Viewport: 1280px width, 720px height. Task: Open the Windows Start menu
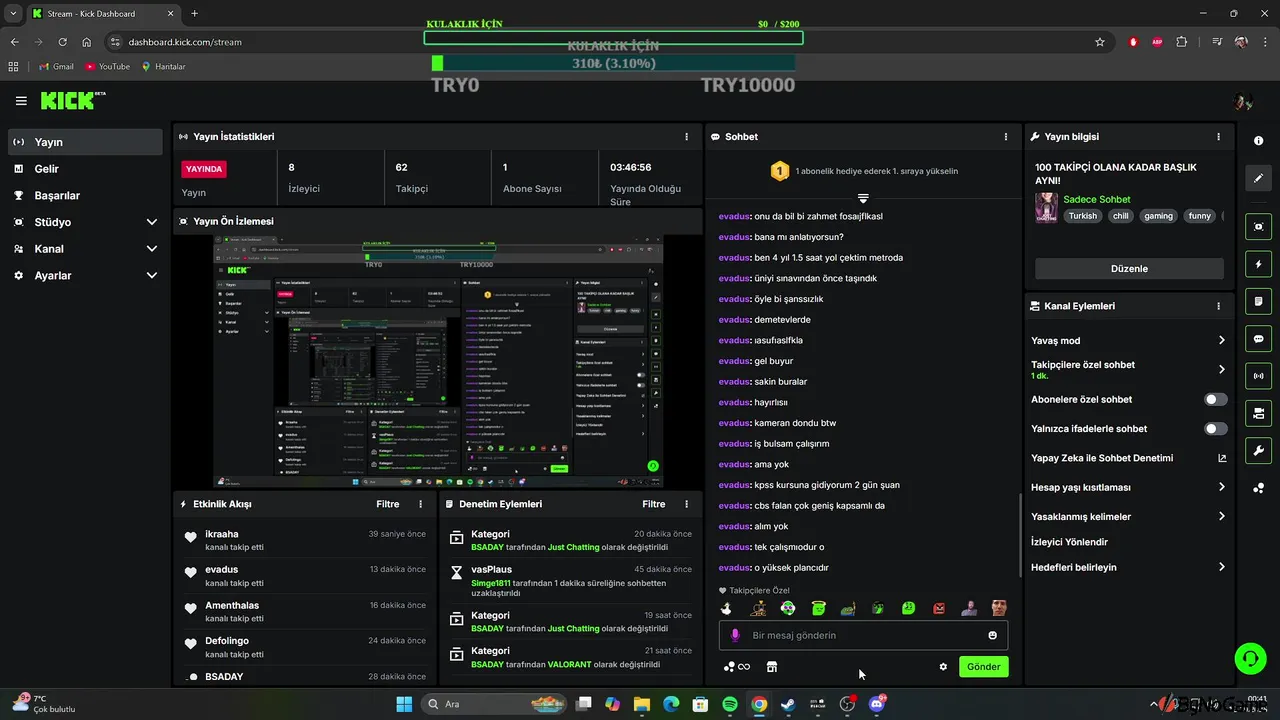point(404,704)
